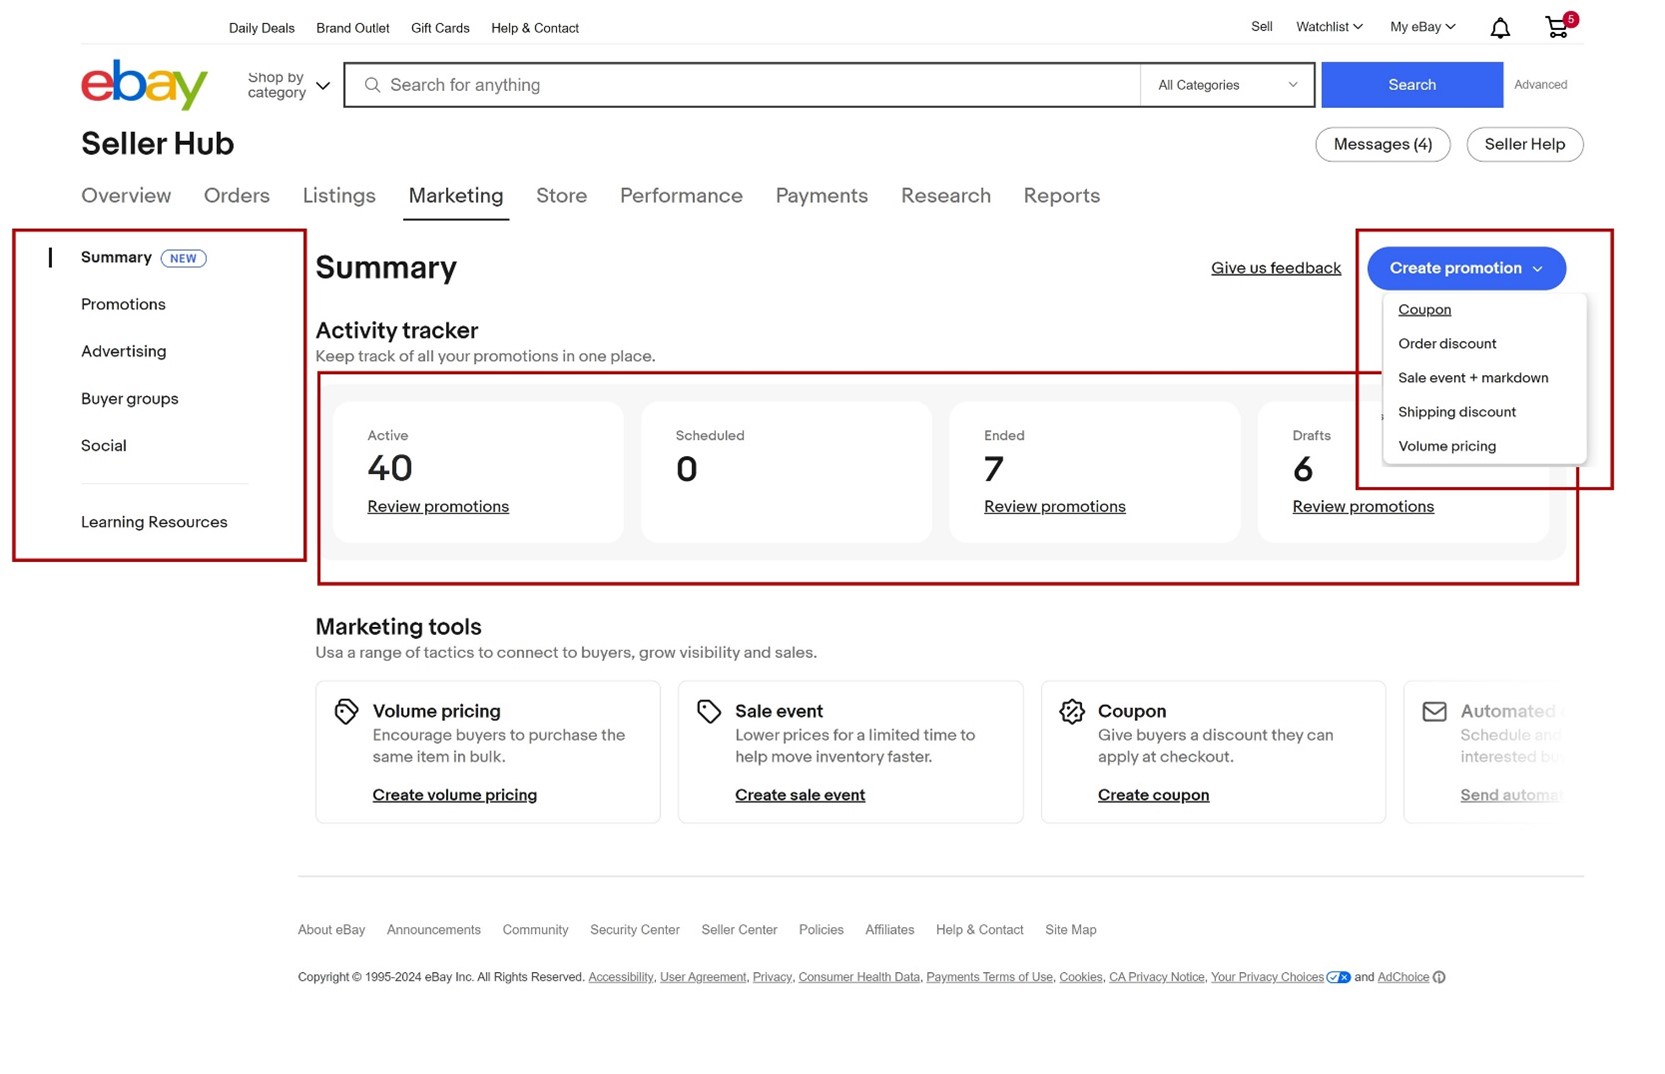Click Create coupon link
The image size is (1665, 1074).
pyautogui.click(x=1153, y=795)
